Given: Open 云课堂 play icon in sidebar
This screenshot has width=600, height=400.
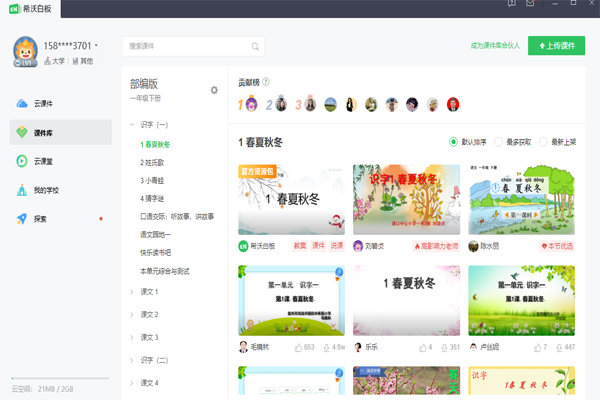Looking at the screenshot, I should pos(22,161).
